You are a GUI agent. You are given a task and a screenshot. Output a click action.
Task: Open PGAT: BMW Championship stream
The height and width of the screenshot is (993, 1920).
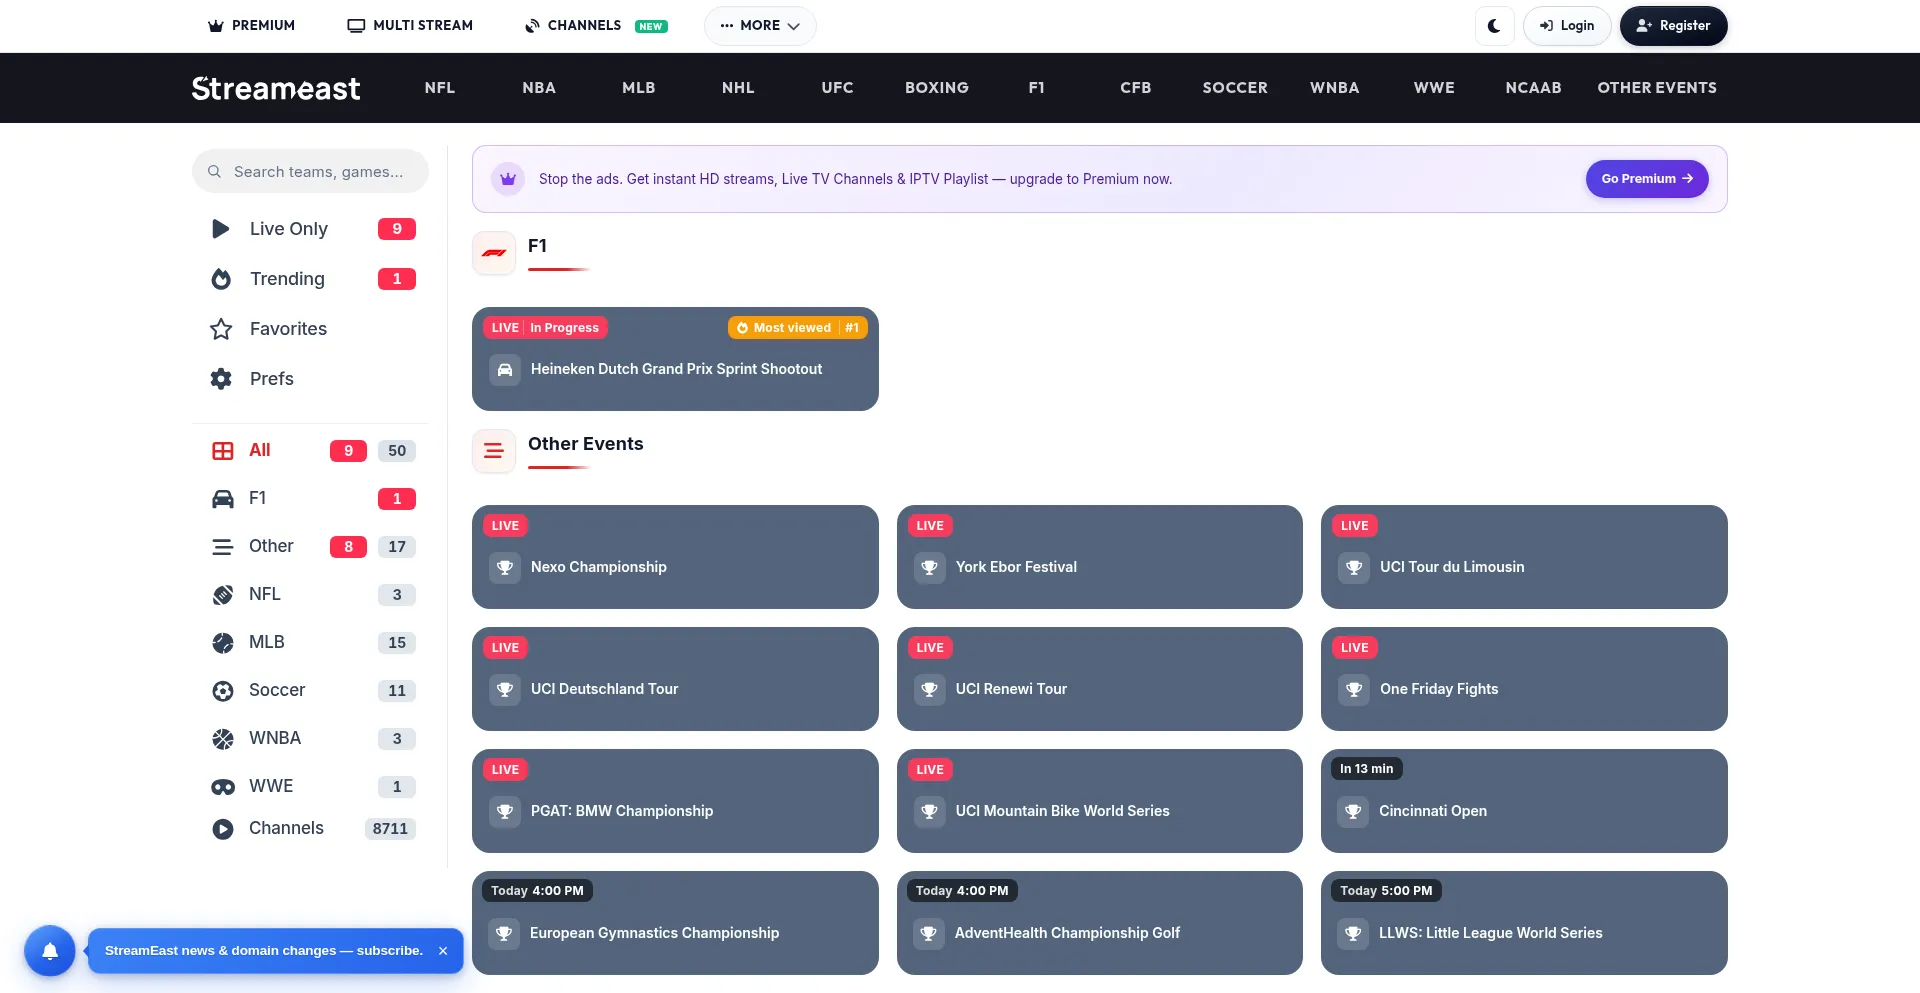(x=675, y=801)
